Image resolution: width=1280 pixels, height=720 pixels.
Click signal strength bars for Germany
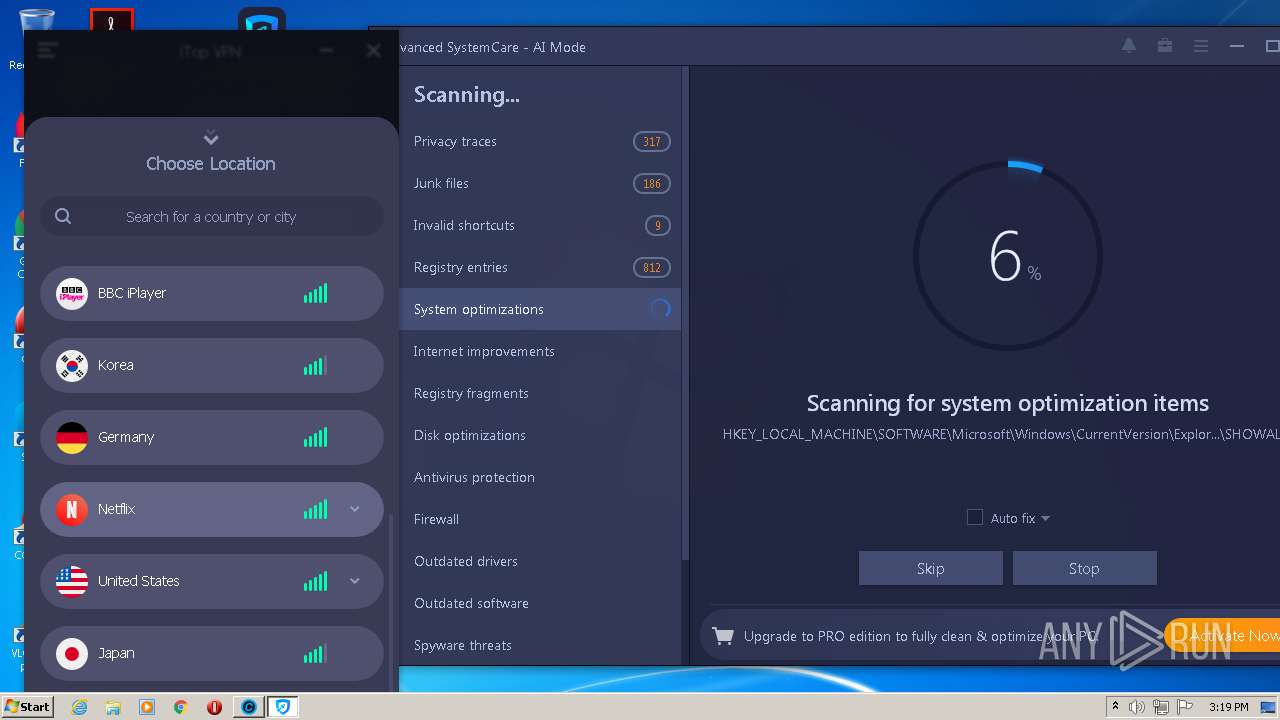(x=315, y=437)
